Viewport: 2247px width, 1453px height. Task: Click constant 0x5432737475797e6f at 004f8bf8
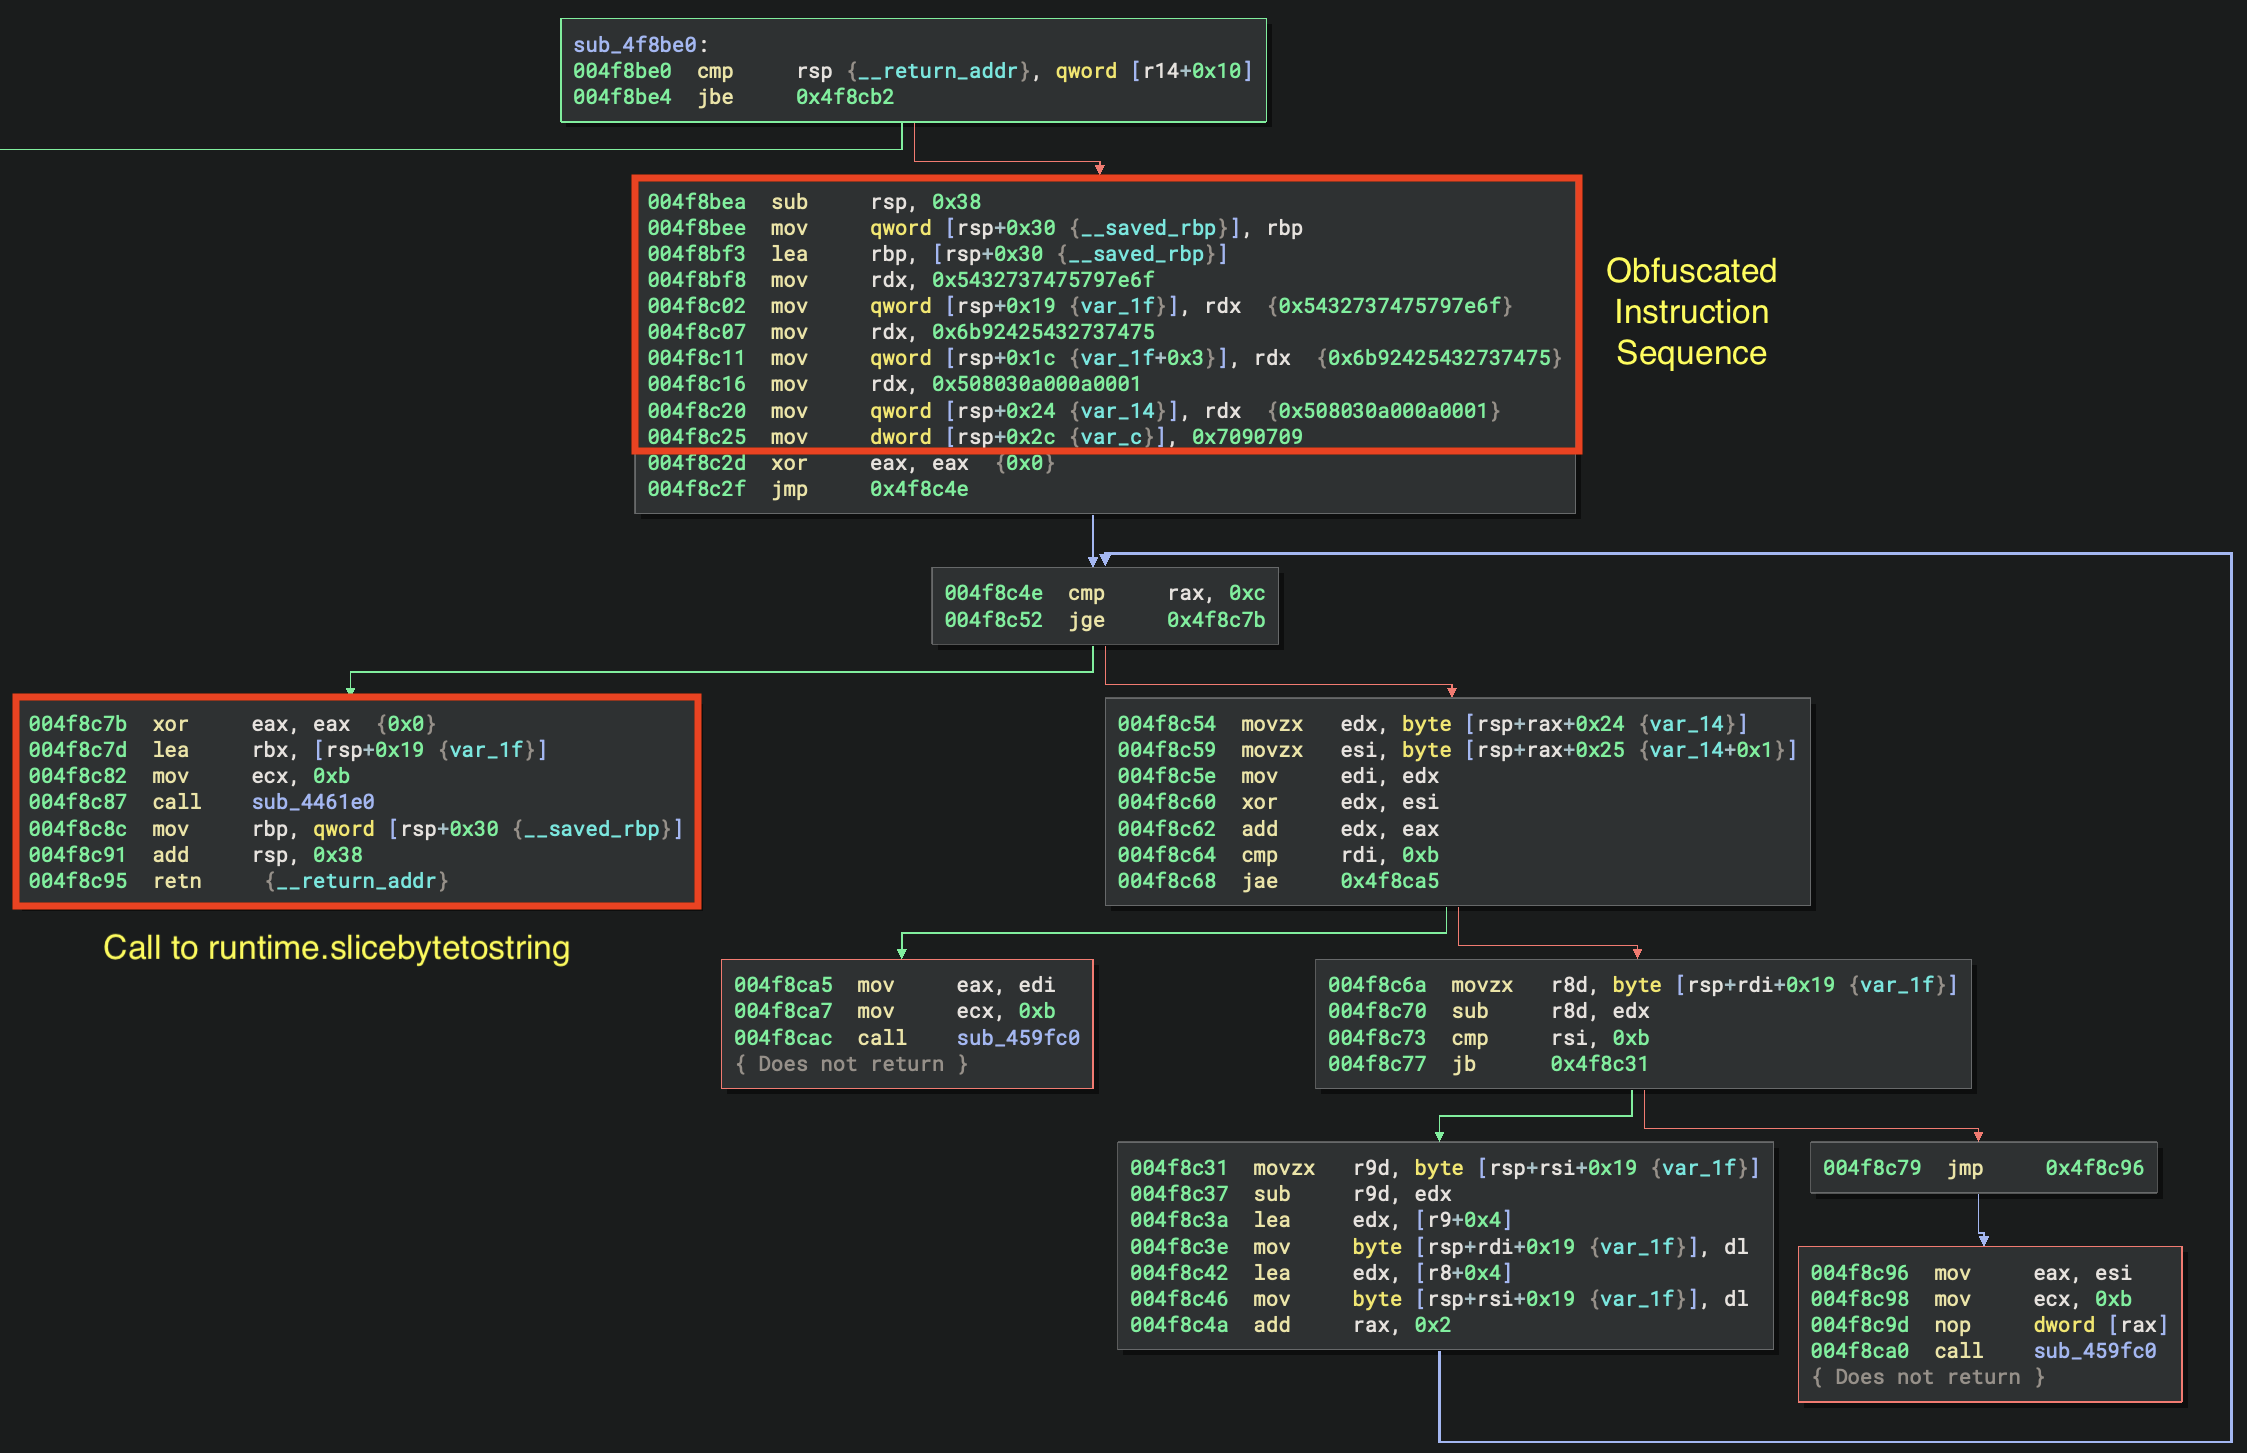[1043, 280]
